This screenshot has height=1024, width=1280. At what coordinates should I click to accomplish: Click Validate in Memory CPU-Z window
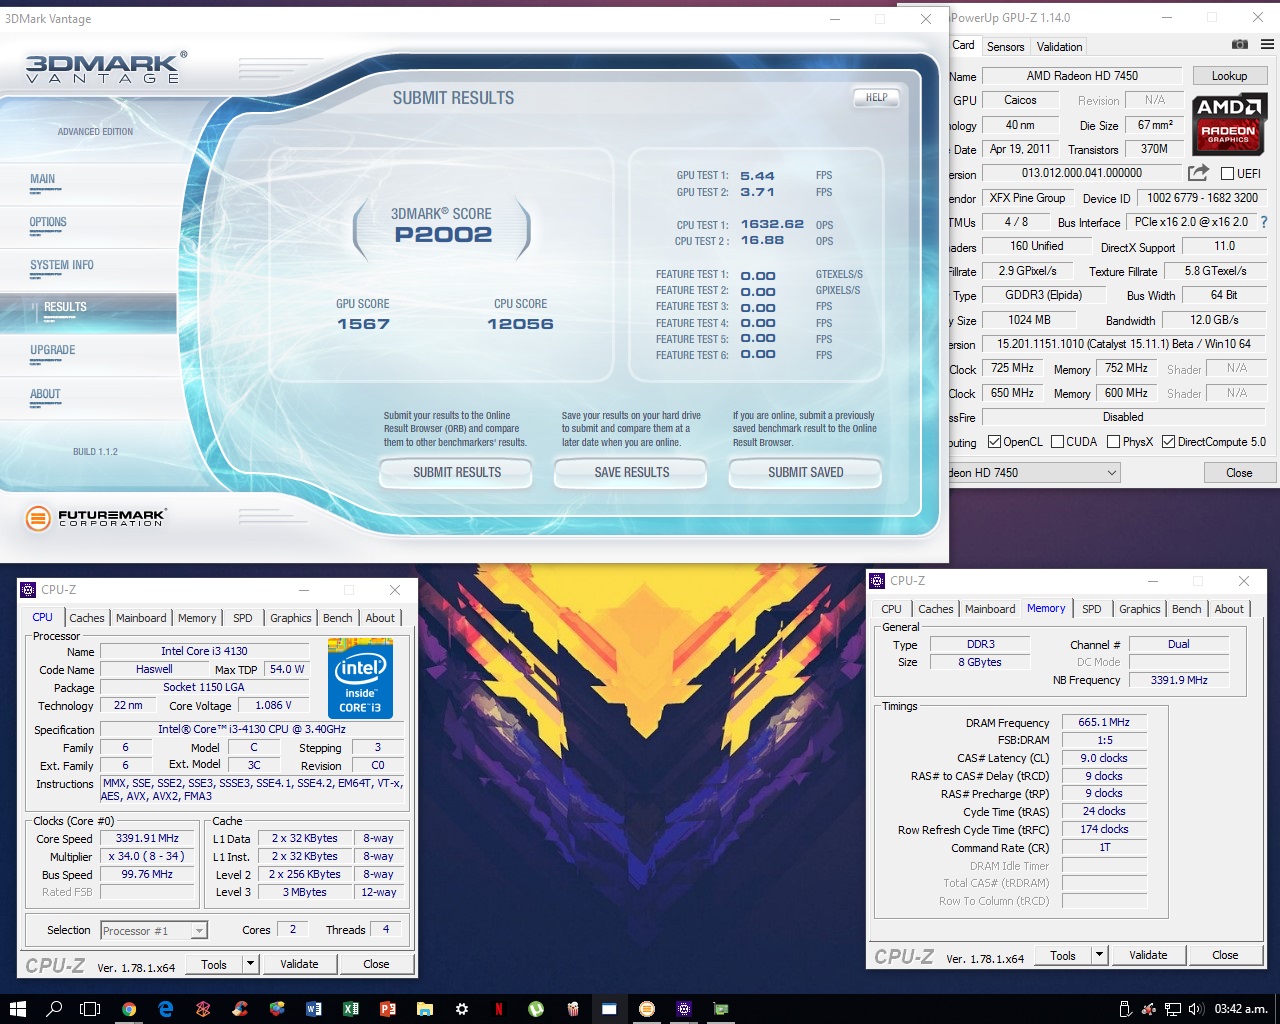click(x=1148, y=955)
